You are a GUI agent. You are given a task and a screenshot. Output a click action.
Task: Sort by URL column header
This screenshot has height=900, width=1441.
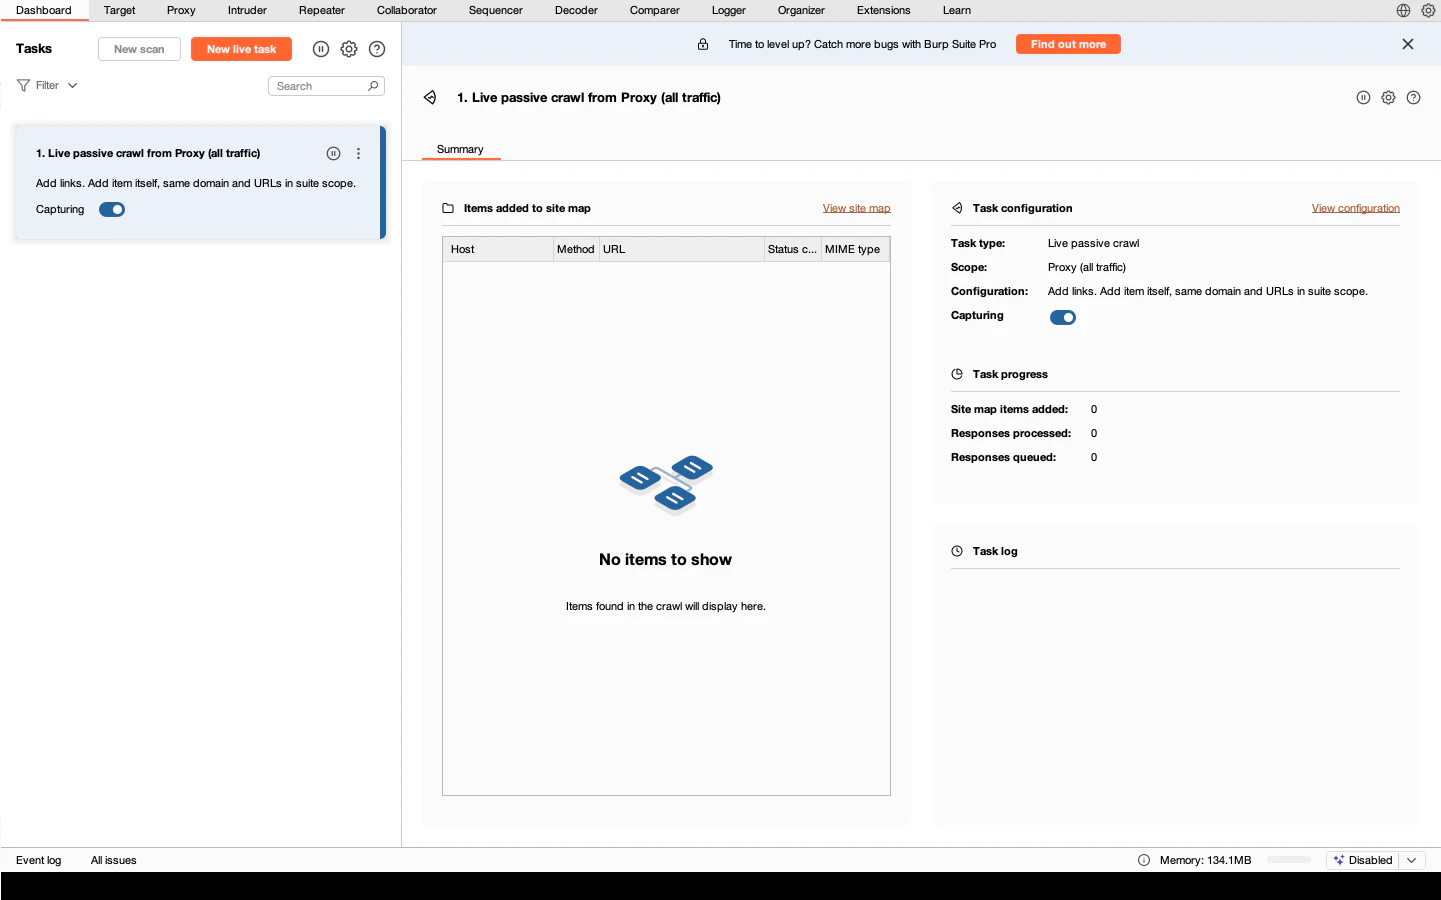click(x=681, y=249)
